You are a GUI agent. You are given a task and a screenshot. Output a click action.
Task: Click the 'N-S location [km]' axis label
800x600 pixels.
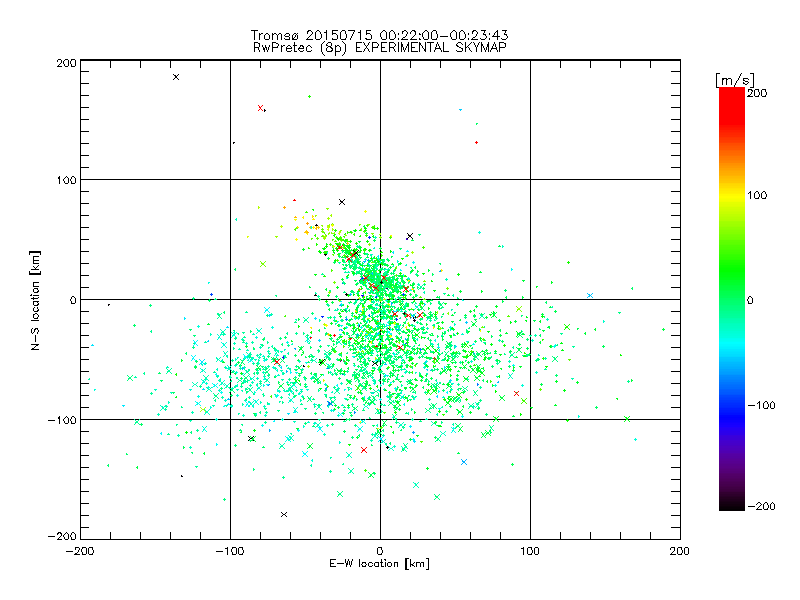click(x=35, y=300)
